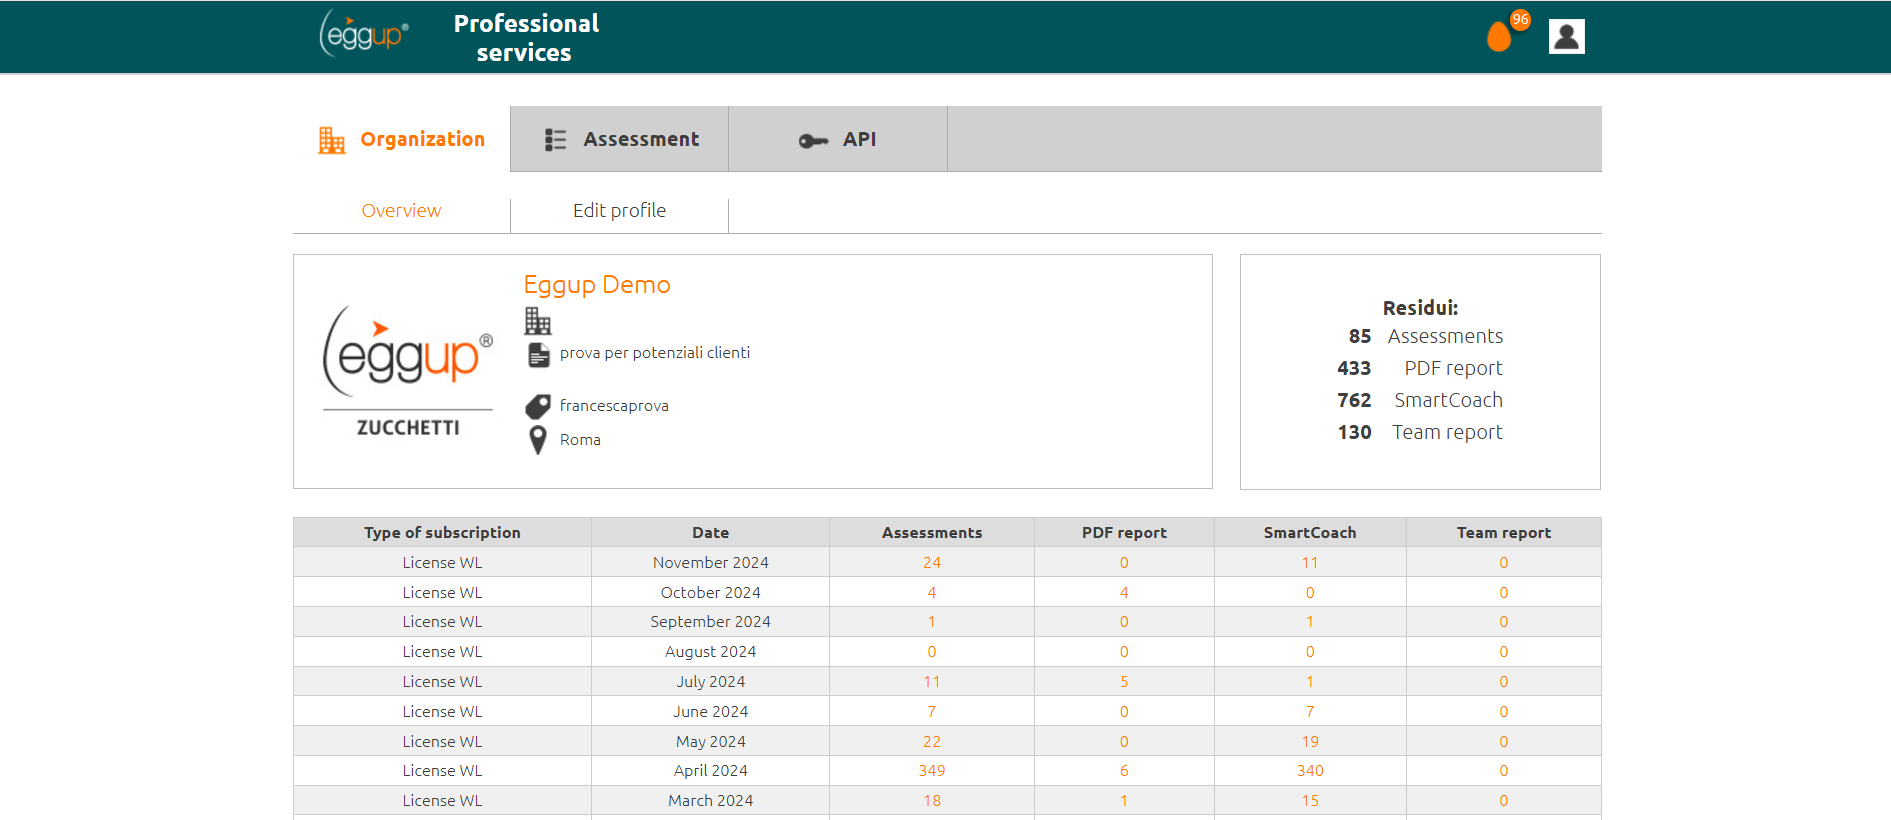Click assessments value 349 for April 2024
This screenshot has width=1891, height=820.
coord(932,771)
